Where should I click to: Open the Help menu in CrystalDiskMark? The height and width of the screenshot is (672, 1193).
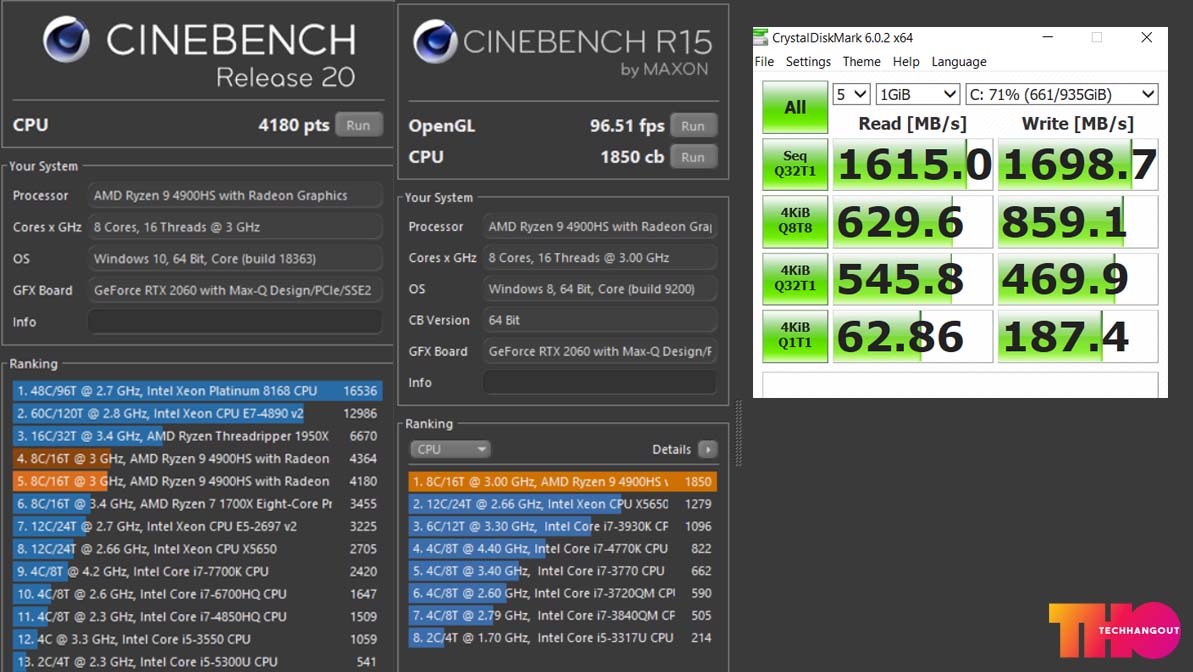[x=906, y=62]
